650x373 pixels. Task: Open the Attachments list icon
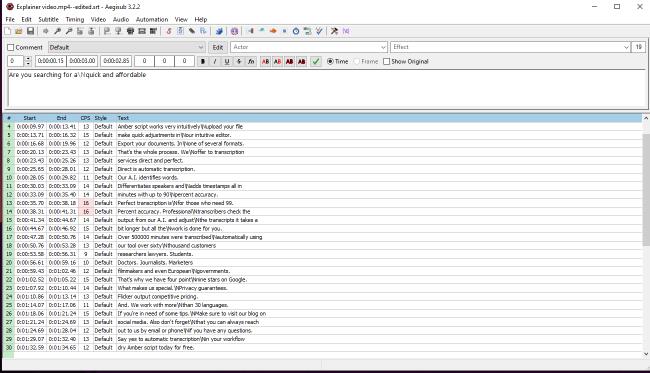[x=192, y=31]
